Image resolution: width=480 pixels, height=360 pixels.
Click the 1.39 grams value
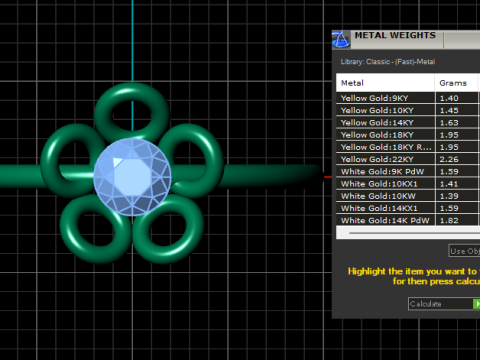point(449,196)
